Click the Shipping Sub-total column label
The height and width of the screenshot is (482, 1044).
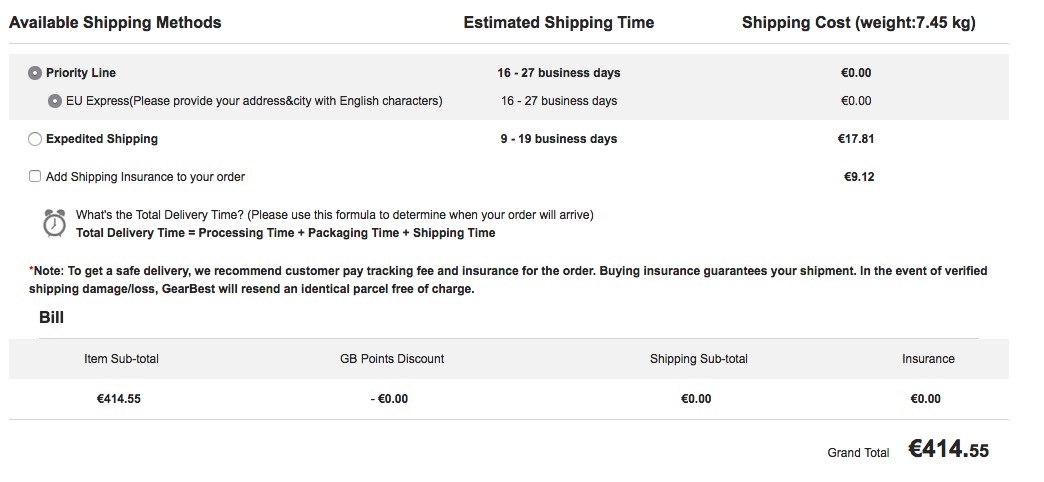pyautogui.click(x=698, y=359)
